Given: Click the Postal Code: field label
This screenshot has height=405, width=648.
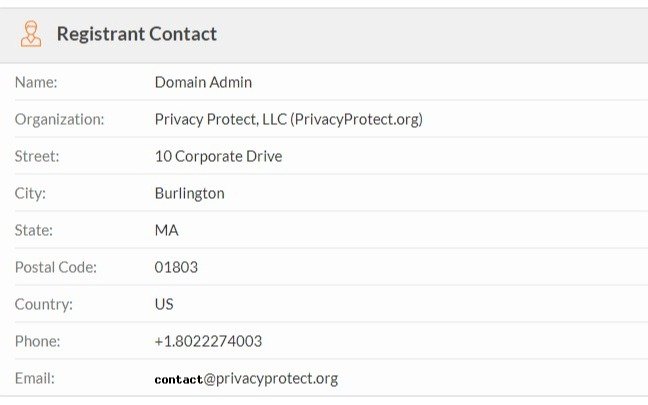Looking at the screenshot, I should [x=56, y=267].
